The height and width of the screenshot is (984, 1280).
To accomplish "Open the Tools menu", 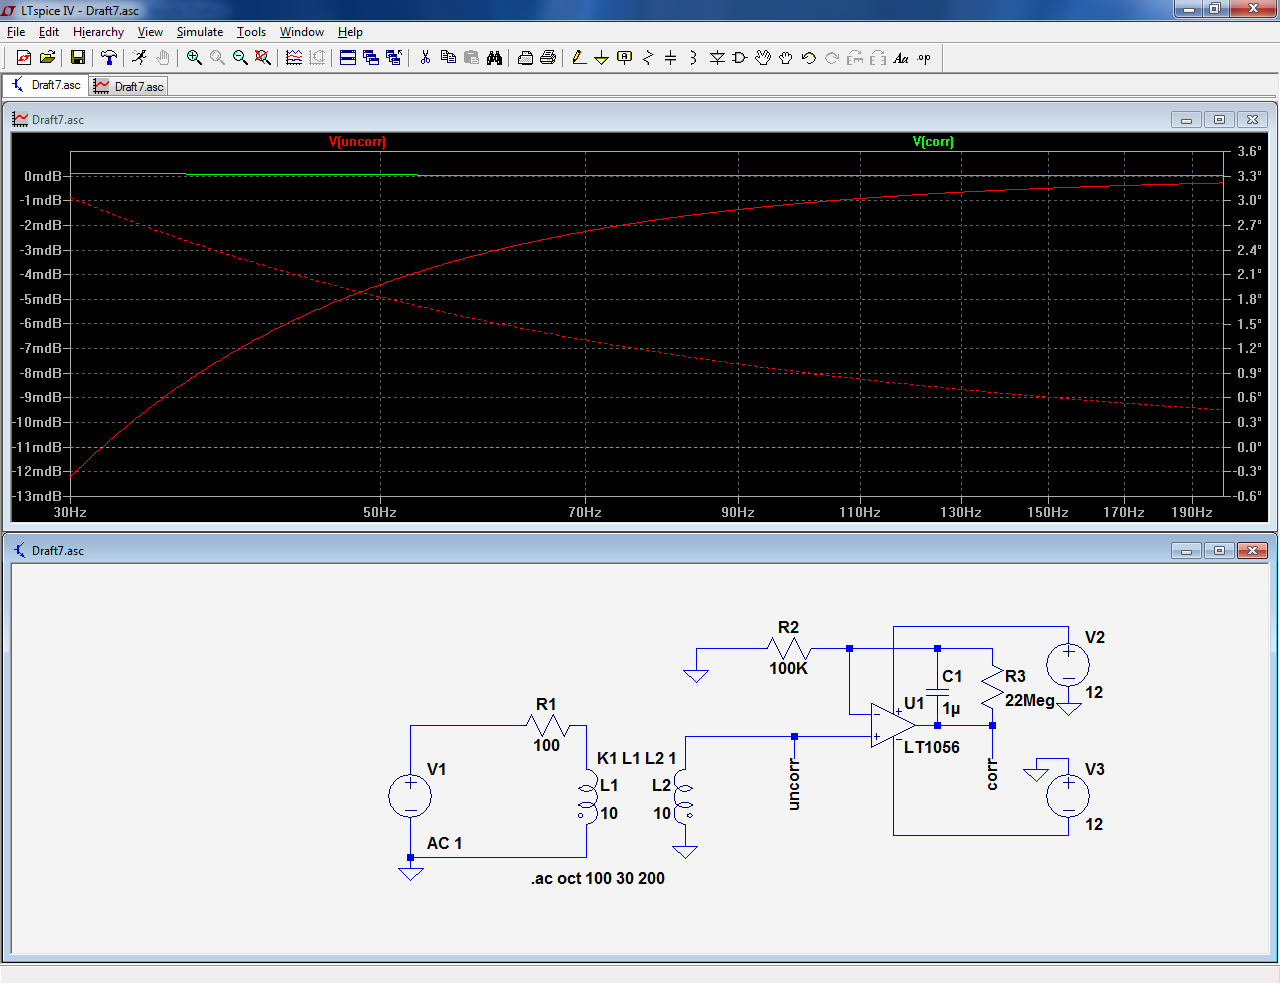I will point(251,32).
